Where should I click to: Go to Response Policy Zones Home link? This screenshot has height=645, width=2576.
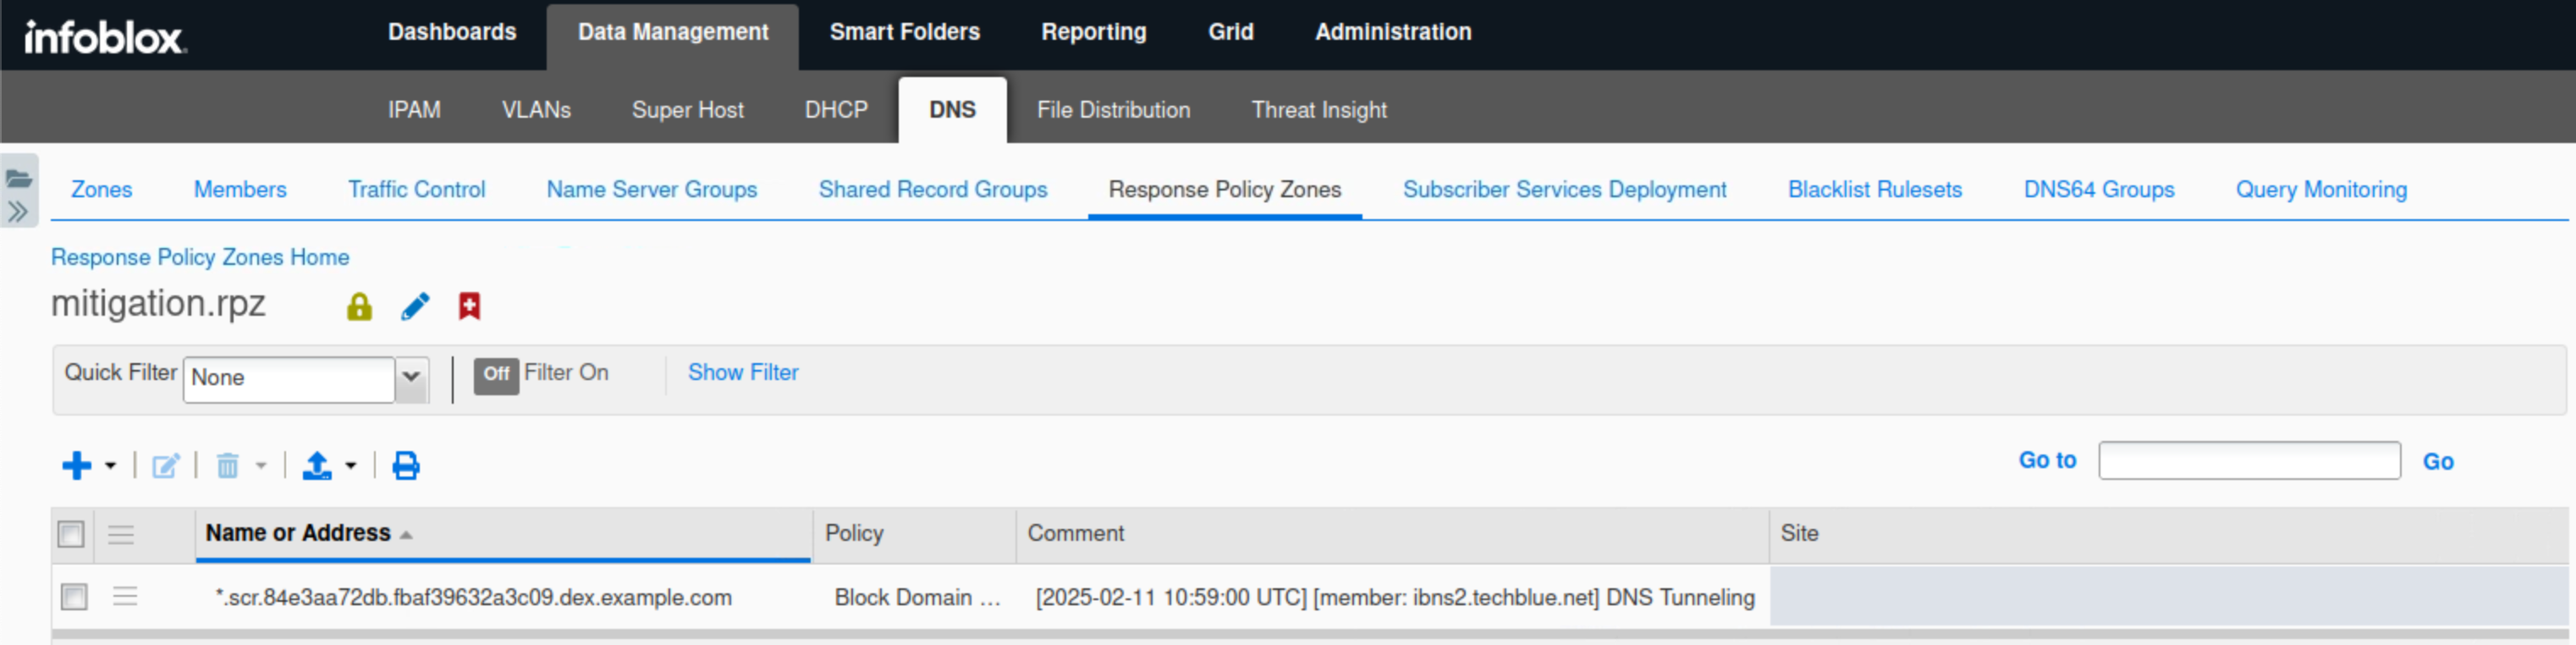coord(200,257)
